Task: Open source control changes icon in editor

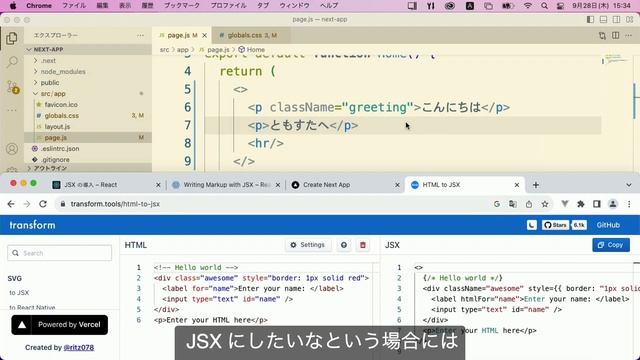Action: 602,36
